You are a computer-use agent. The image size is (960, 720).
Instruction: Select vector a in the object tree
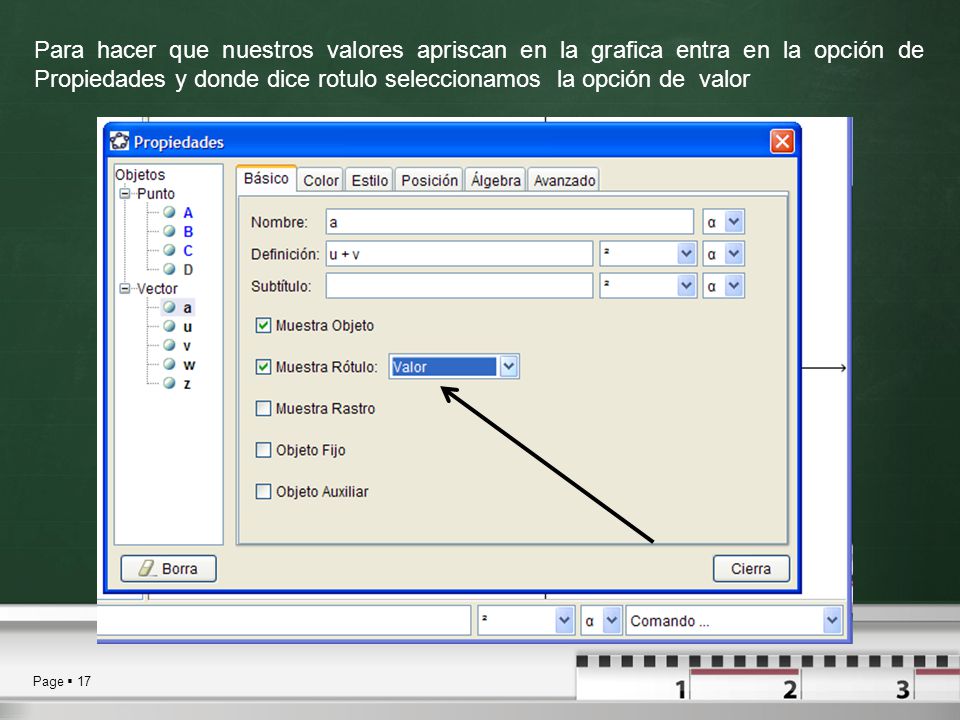[x=187, y=307]
